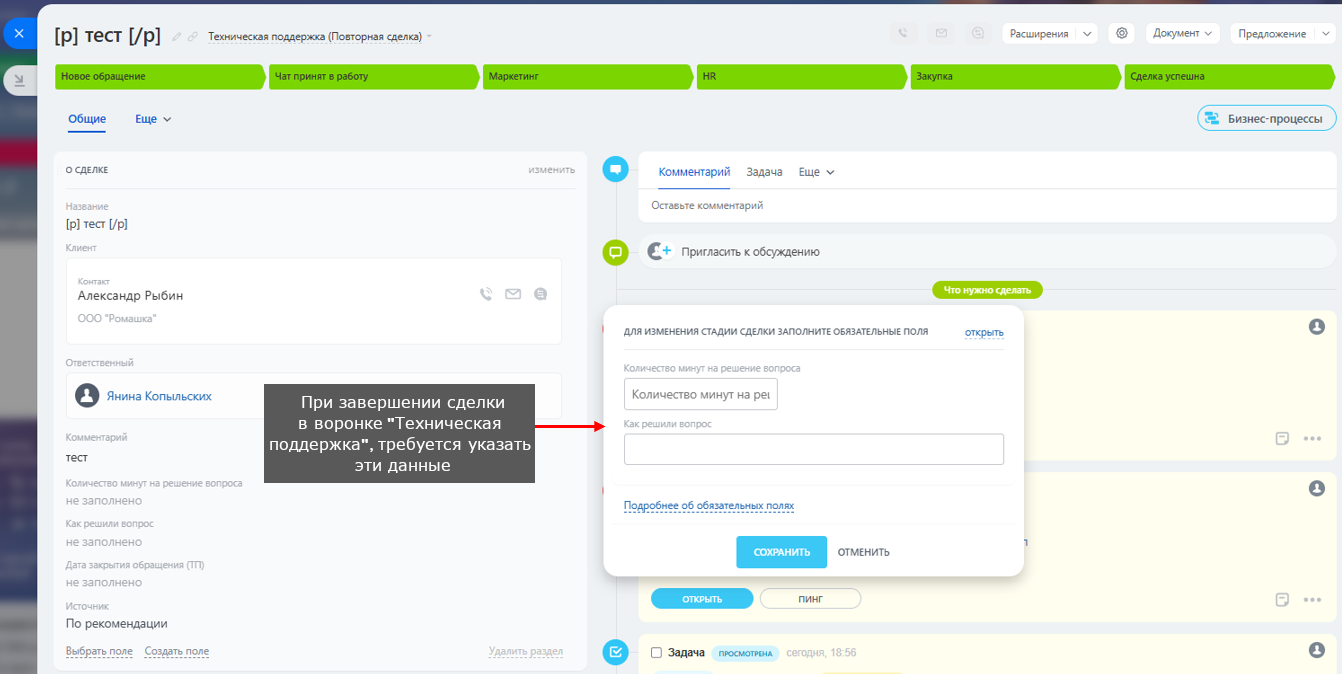Viewport: 1342px width, 674px height.
Task: Open the three-dots menu in the first activity card
Action: pos(1312,438)
